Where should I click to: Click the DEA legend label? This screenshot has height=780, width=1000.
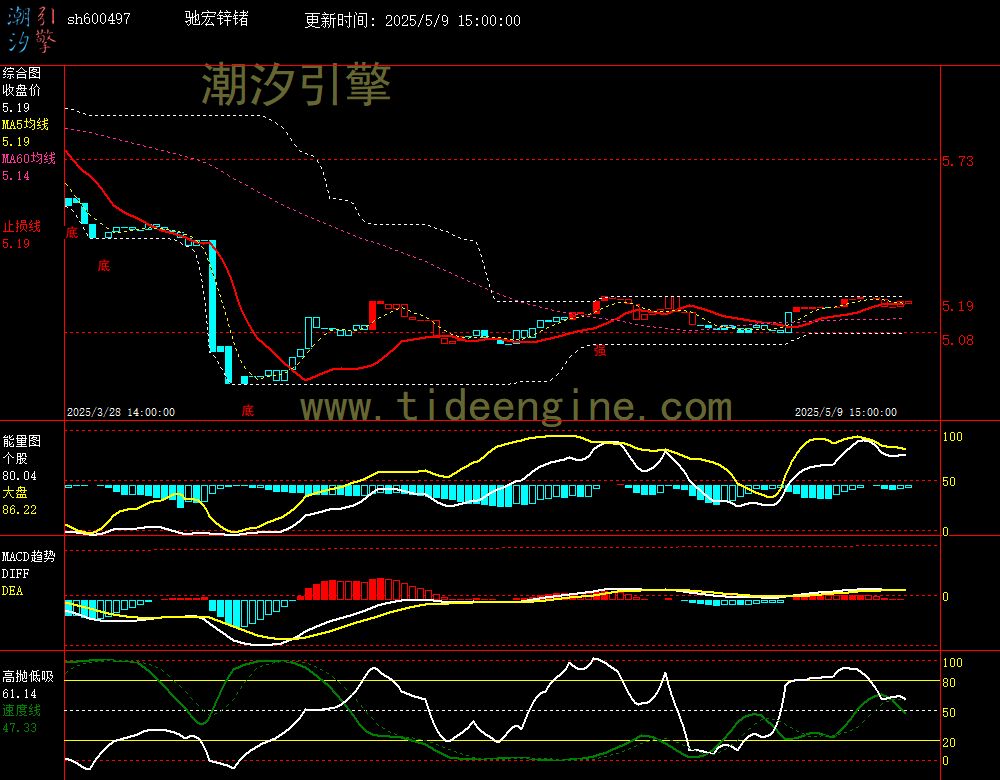tap(12, 591)
